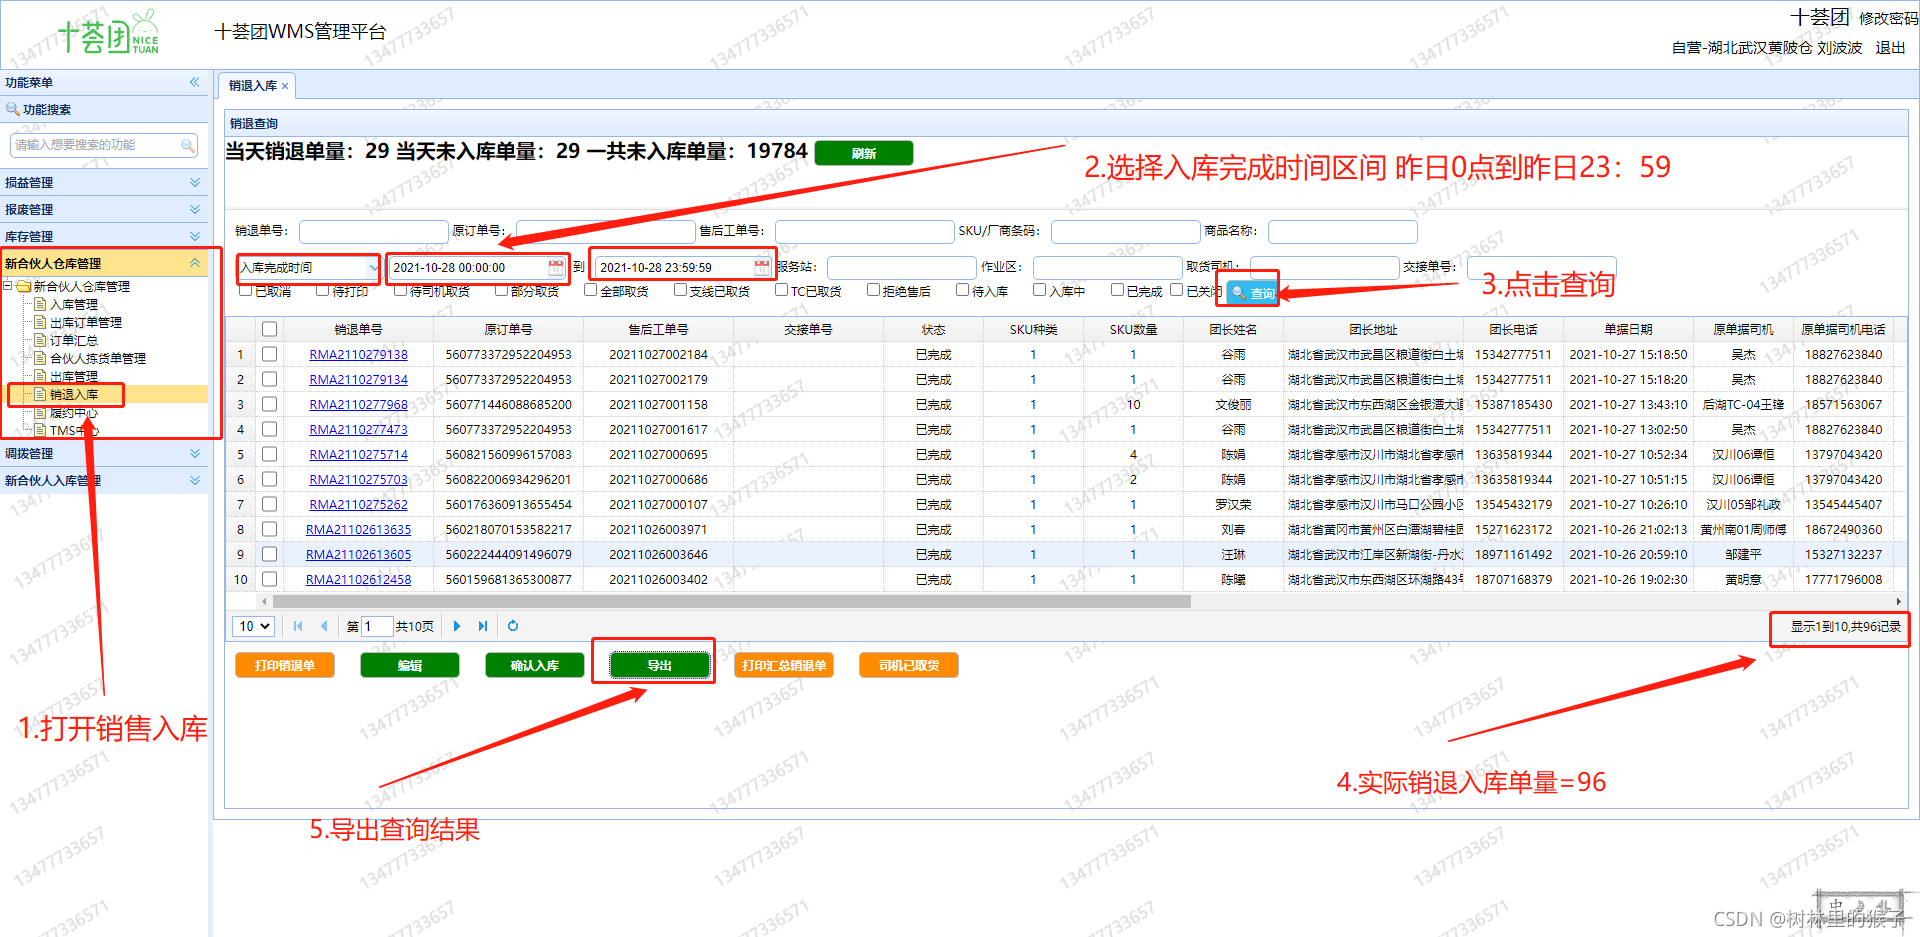Tick the 已完成 status checkbox

pos(1117,290)
